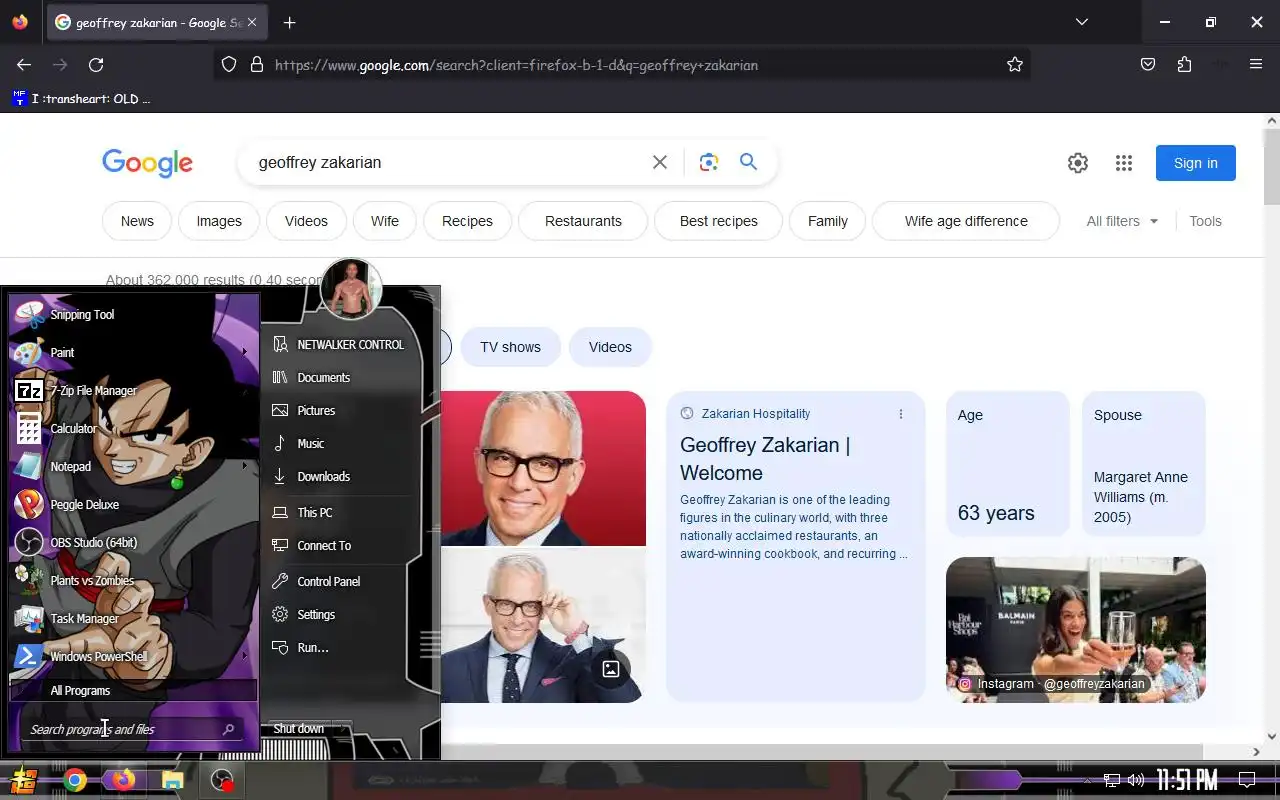The image size is (1280, 800).
Task: Click the Sign in button
Action: (1195, 163)
